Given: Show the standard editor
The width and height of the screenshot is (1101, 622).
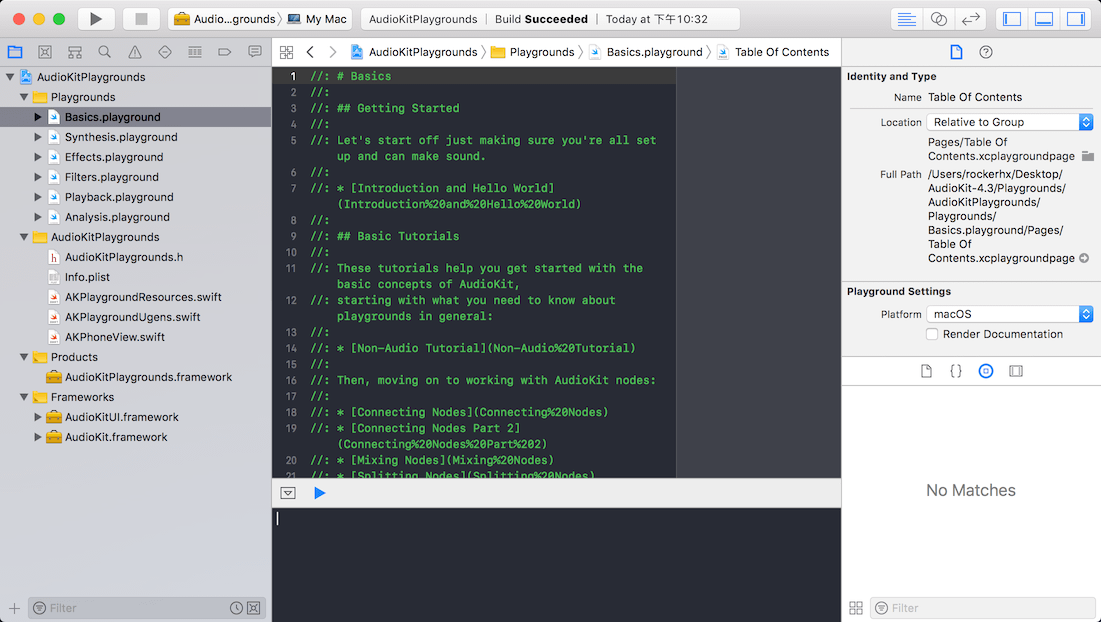Looking at the screenshot, I should (x=906, y=19).
